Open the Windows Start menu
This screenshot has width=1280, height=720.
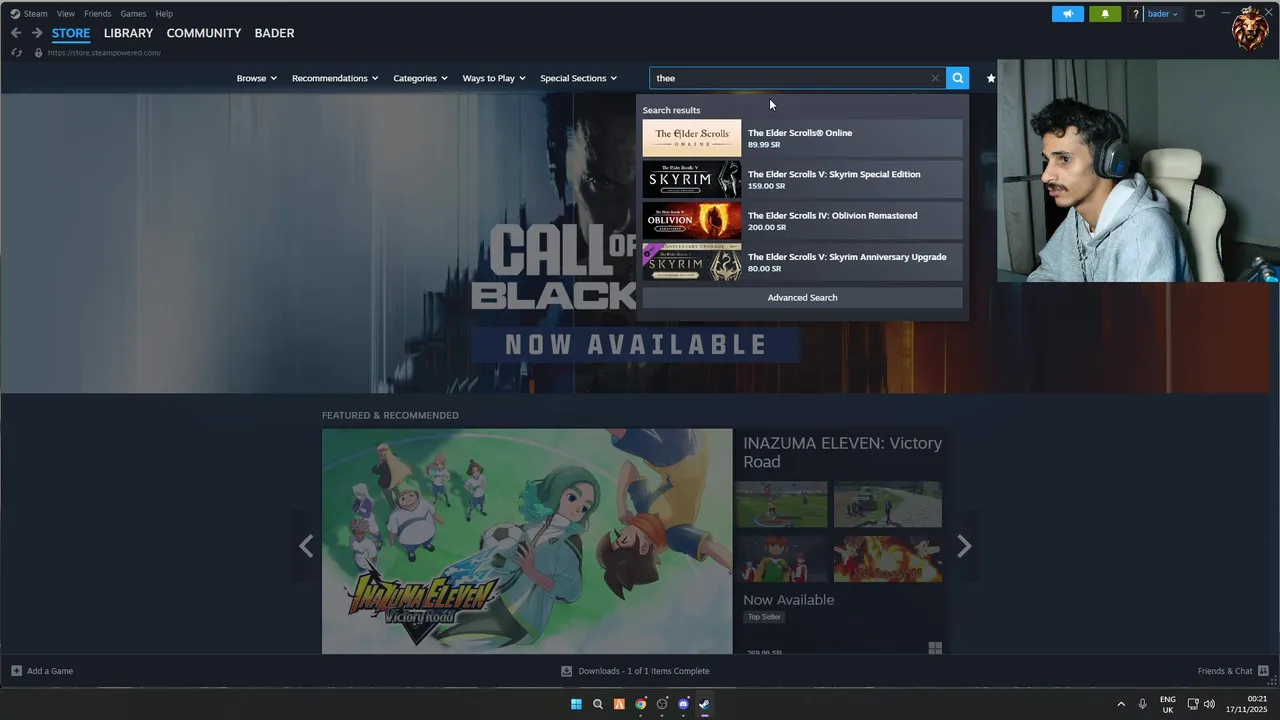(x=576, y=704)
